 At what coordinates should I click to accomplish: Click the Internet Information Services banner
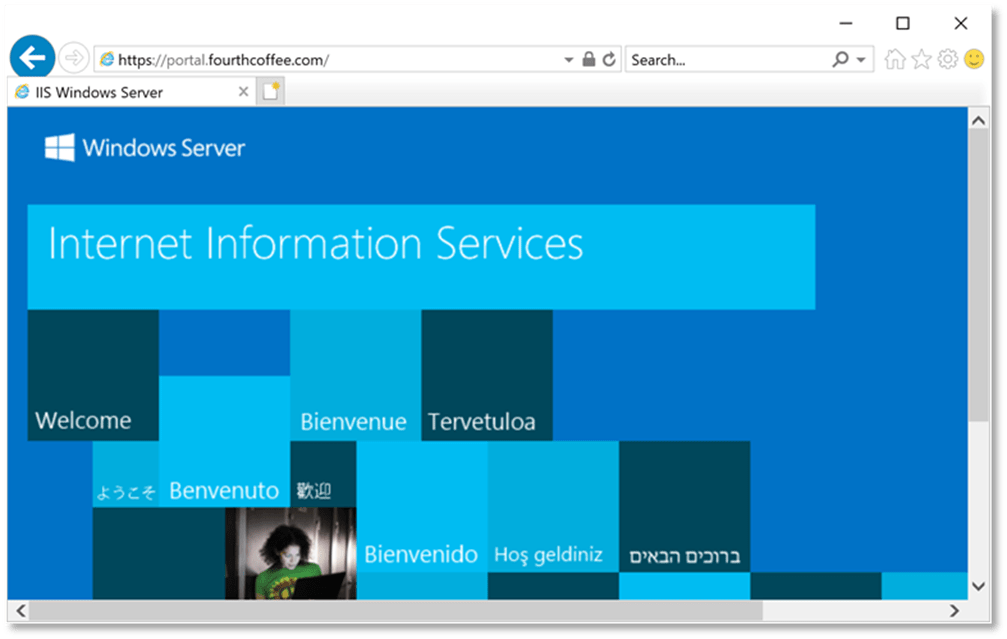(420, 256)
